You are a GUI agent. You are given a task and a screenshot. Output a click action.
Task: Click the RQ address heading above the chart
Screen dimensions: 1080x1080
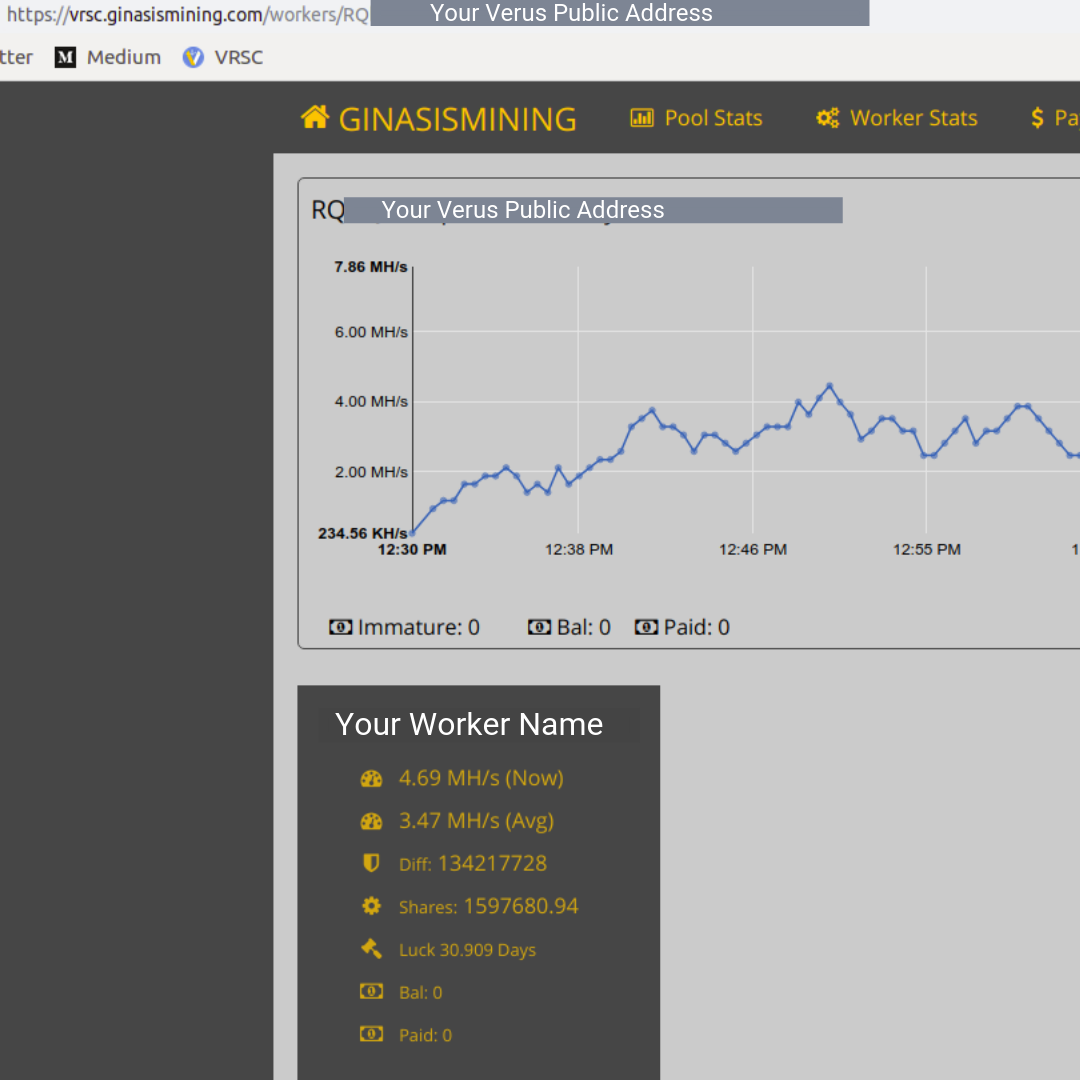click(x=577, y=209)
